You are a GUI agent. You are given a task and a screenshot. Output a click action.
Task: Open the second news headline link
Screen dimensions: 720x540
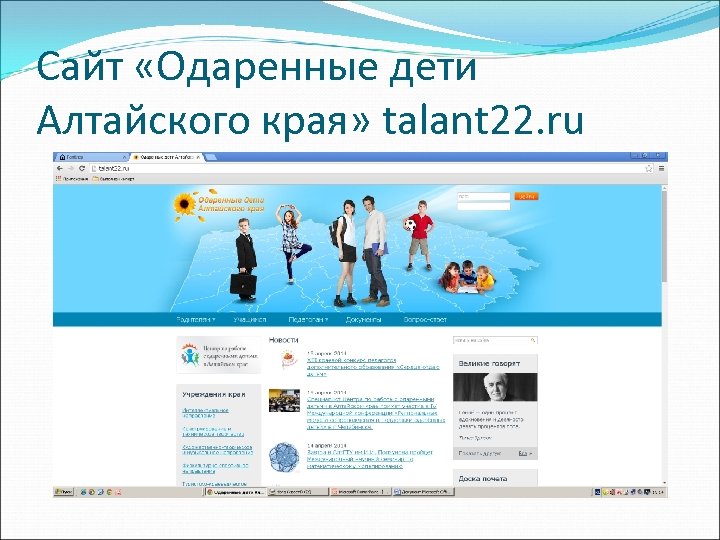376,413
